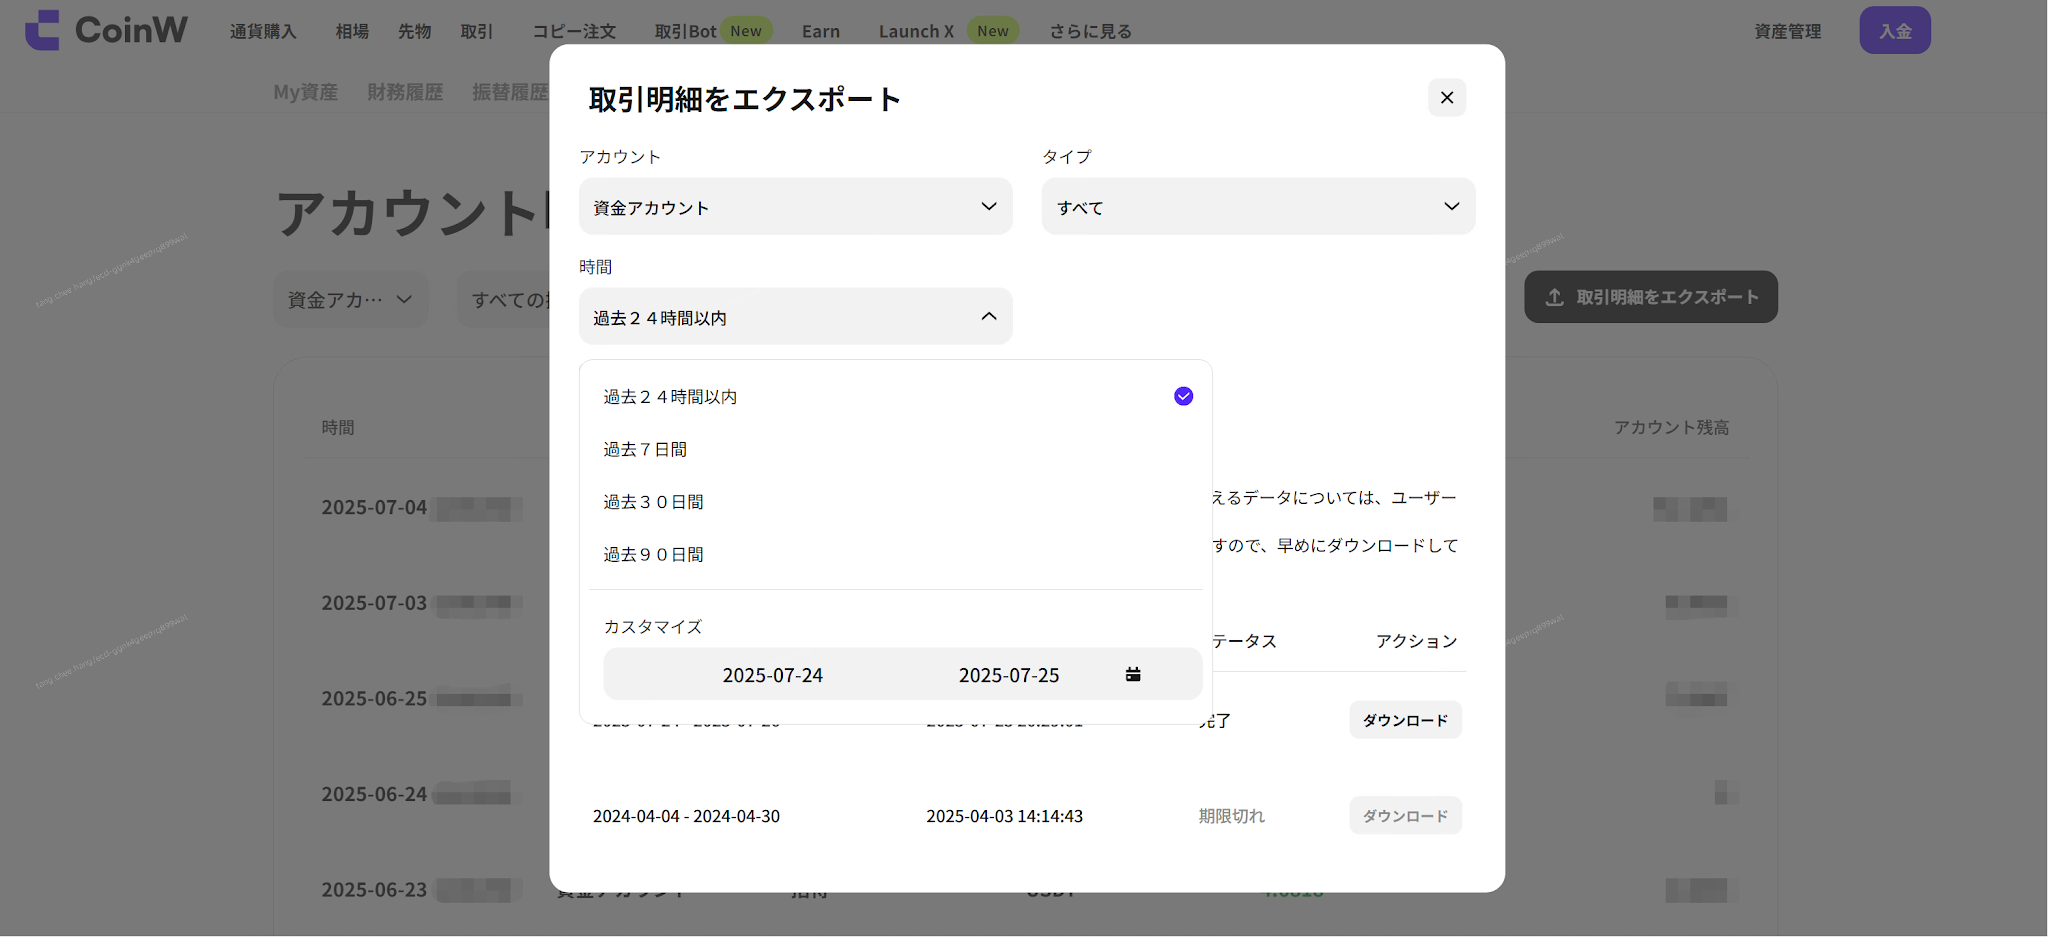Click the purple 入金 button
Viewport: 2048px width, 937px height.
pyautogui.click(x=1895, y=30)
